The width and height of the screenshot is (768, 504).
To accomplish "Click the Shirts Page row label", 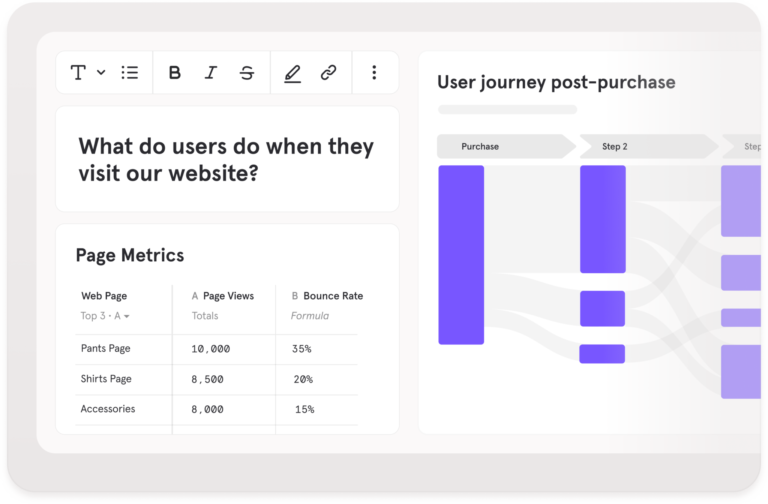I will tap(106, 379).
